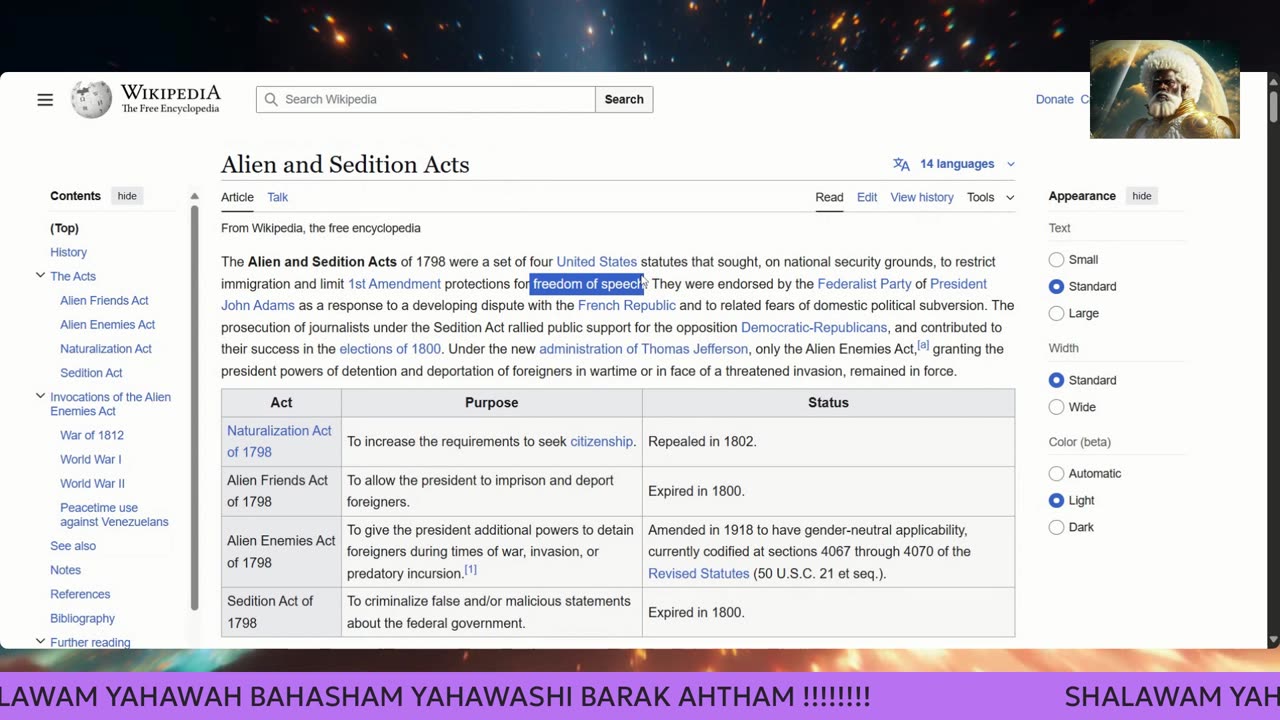This screenshot has height=720, width=1280.
Task: Select Standard width option
Action: click(1056, 380)
